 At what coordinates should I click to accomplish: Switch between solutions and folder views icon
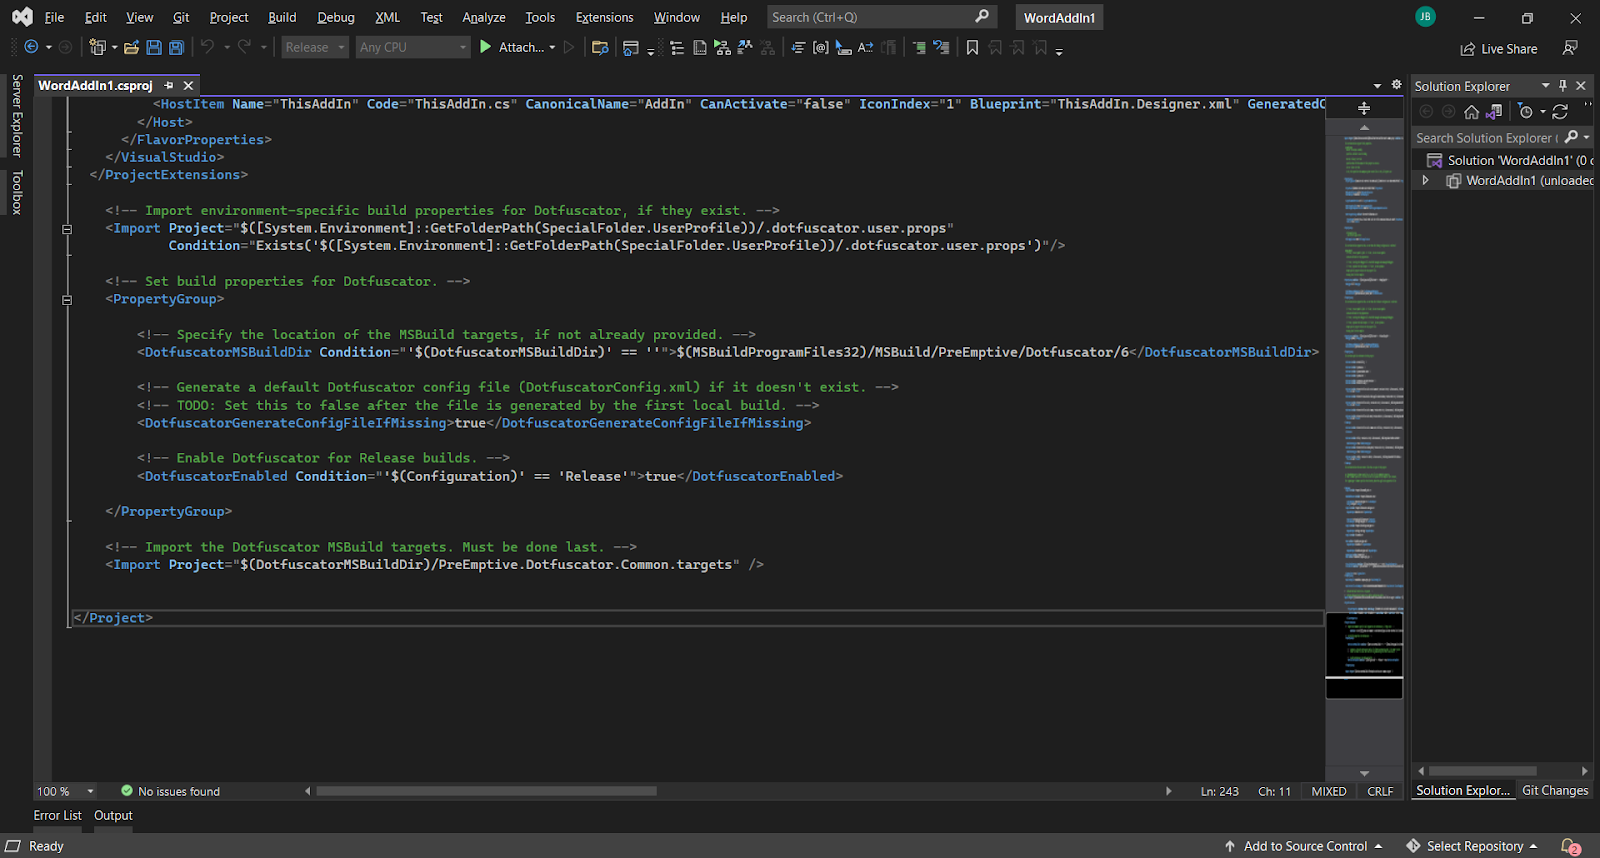click(x=1494, y=112)
